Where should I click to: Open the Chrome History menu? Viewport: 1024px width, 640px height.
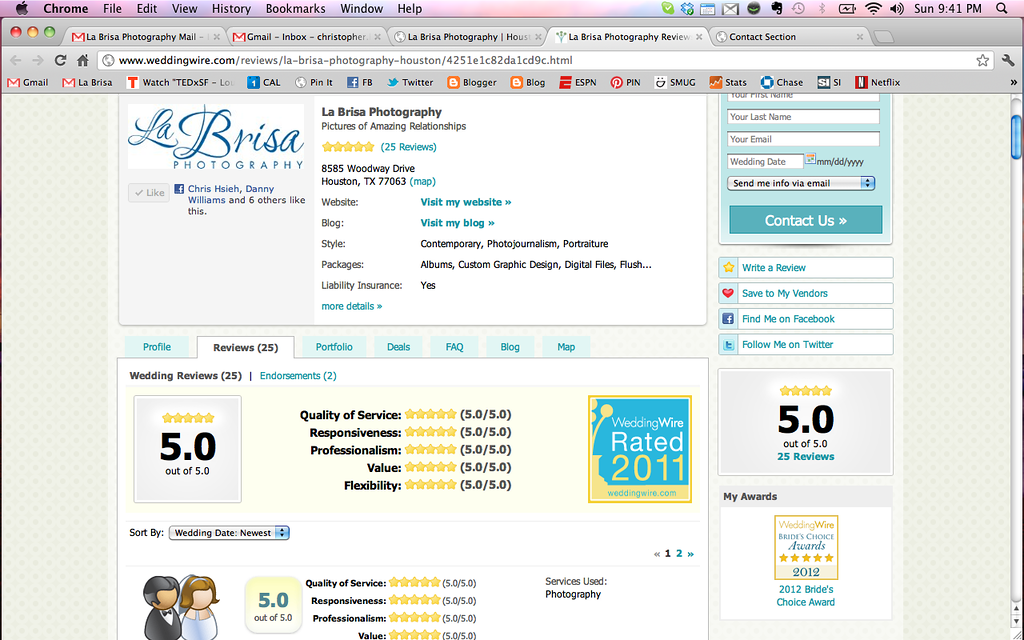[x=231, y=8]
